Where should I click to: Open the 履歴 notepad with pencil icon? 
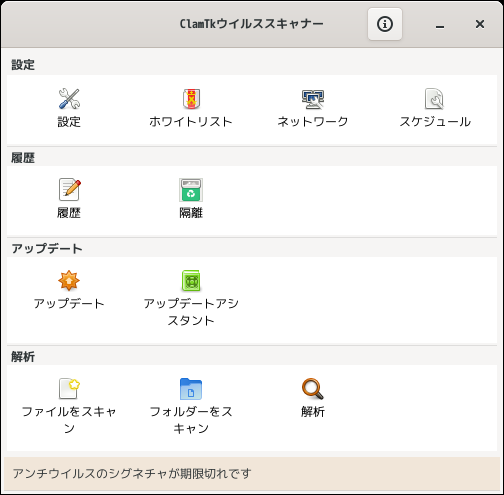point(69,189)
